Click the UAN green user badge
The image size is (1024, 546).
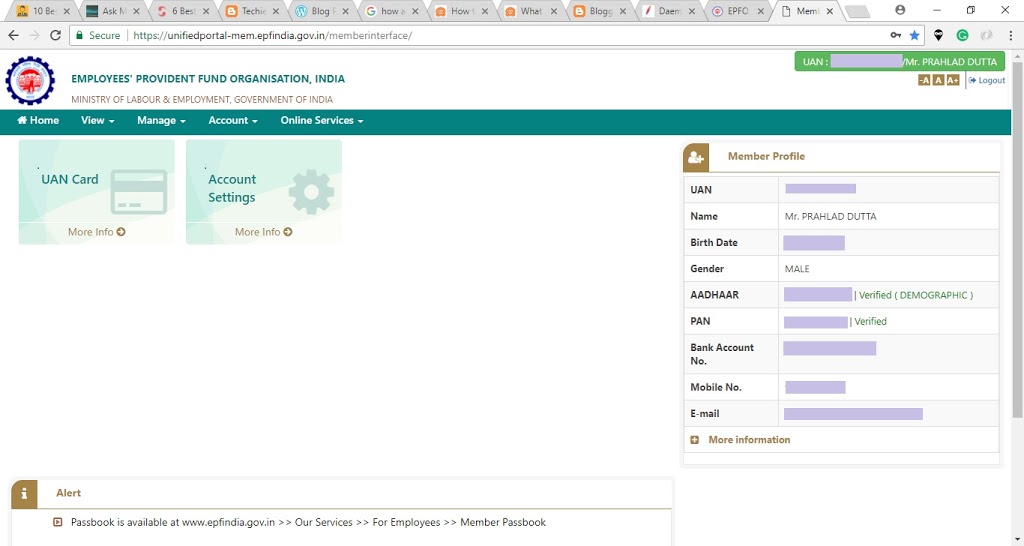click(x=899, y=61)
